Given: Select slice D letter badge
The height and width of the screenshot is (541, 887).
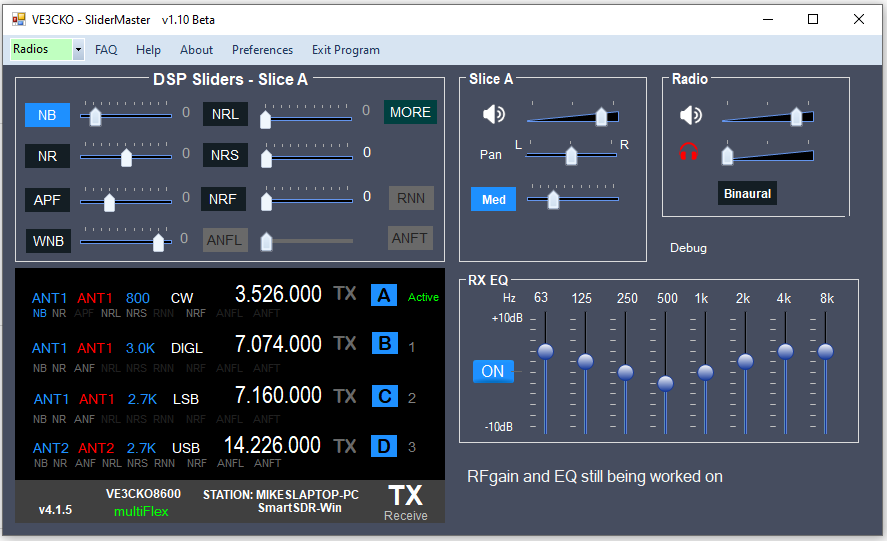Looking at the screenshot, I should (384, 446).
